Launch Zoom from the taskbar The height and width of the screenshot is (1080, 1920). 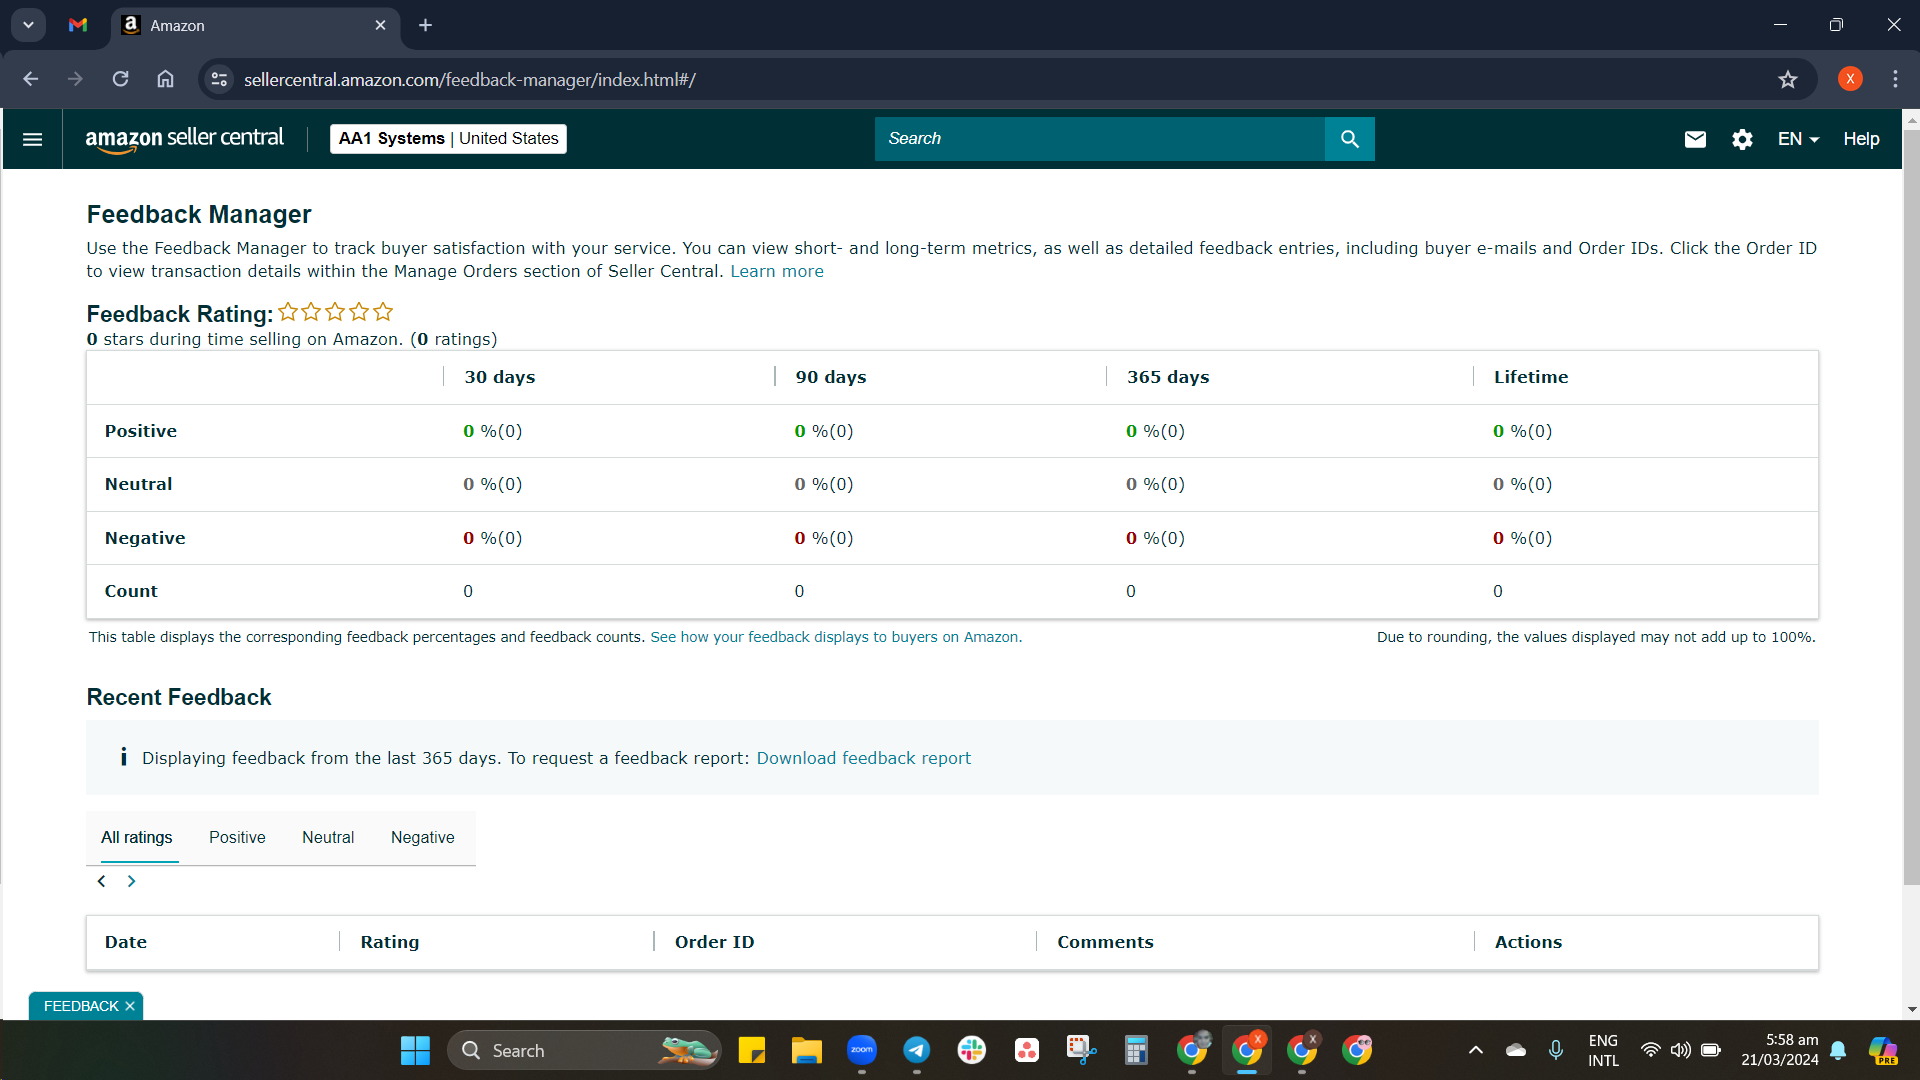(861, 1050)
